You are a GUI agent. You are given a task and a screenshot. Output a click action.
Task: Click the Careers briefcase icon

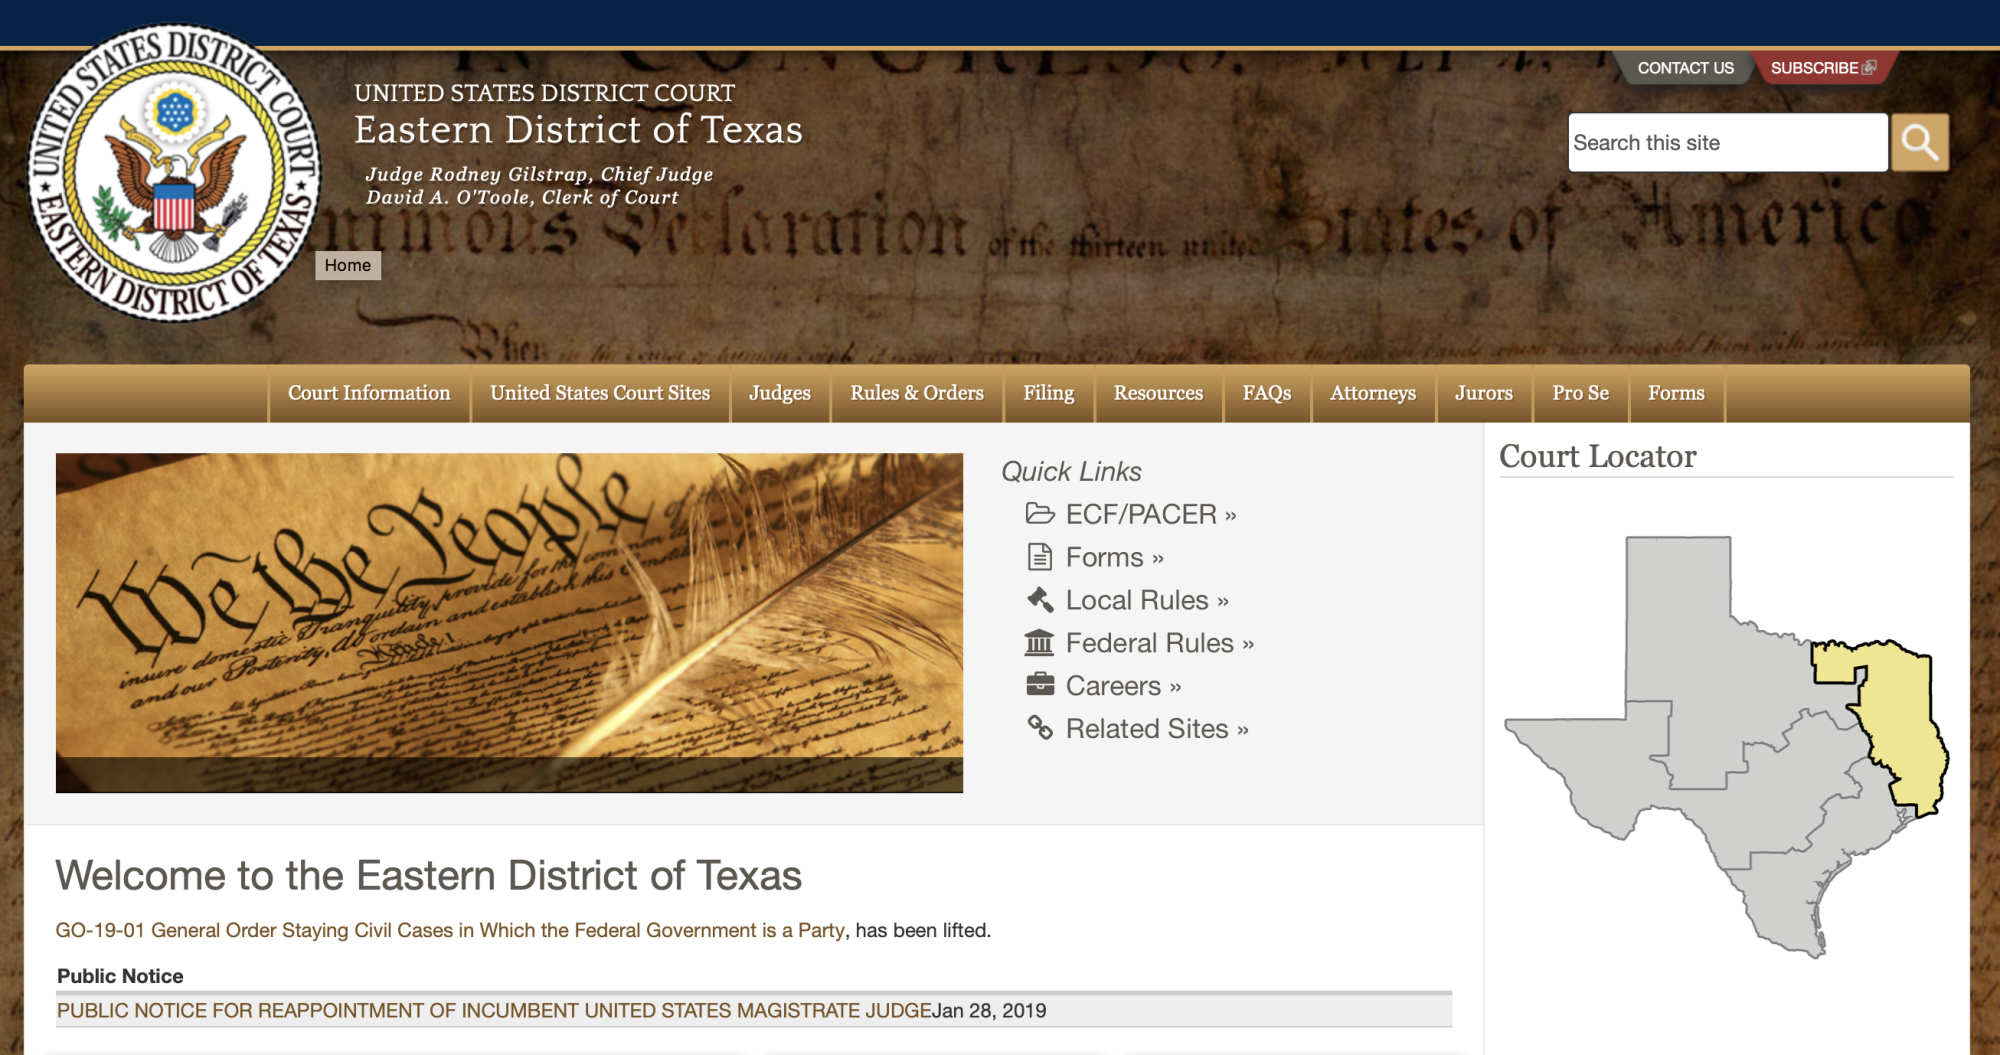(x=1040, y=685)
